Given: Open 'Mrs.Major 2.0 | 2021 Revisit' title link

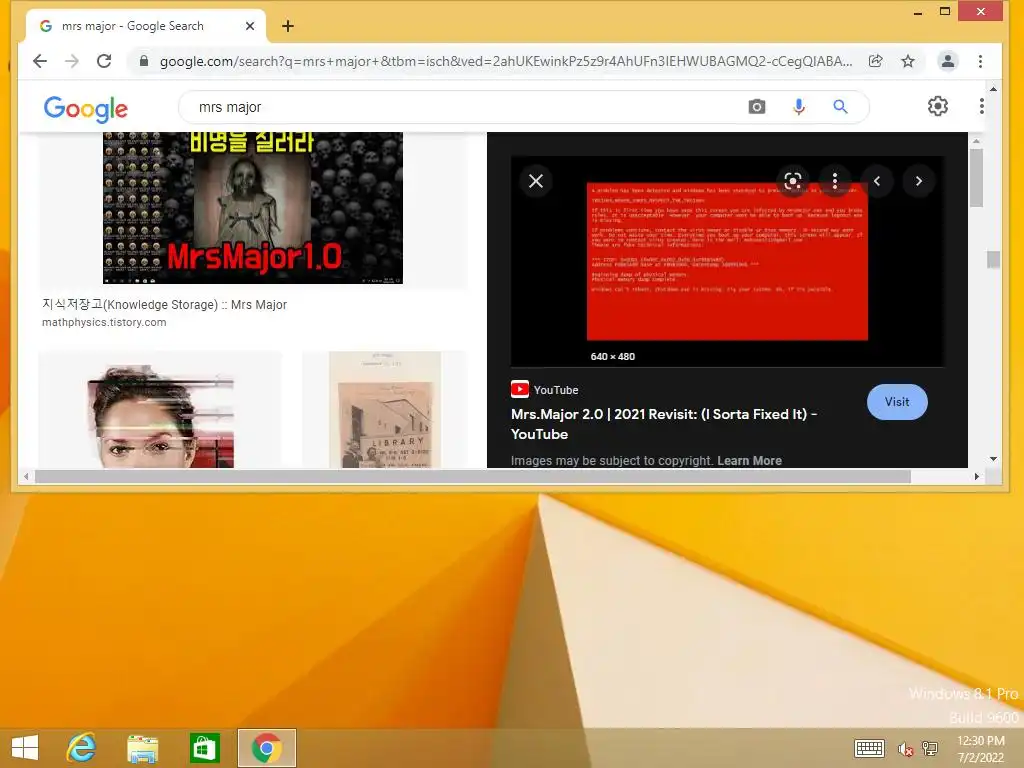Looking at the screenshot, I should [x=664, y=424].
